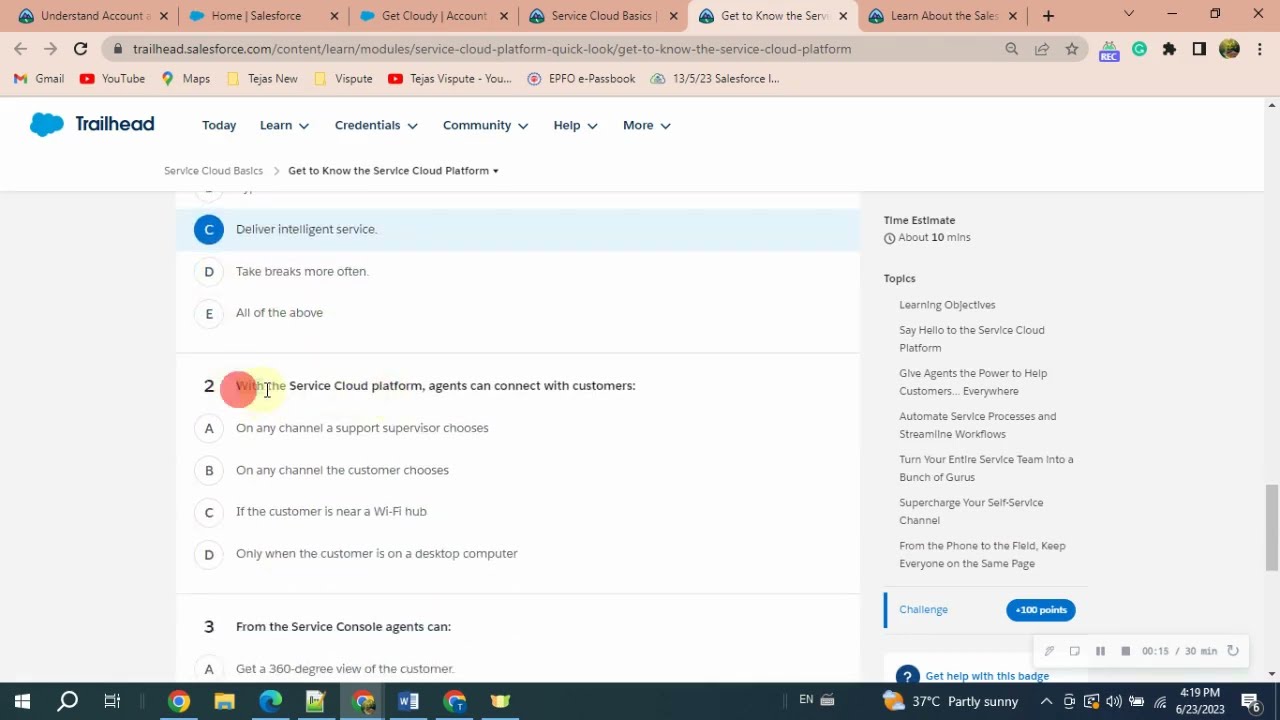This screenshot has width=1280, height=720.
Task: Click the address bar URL field
Action: coord(560,49)
